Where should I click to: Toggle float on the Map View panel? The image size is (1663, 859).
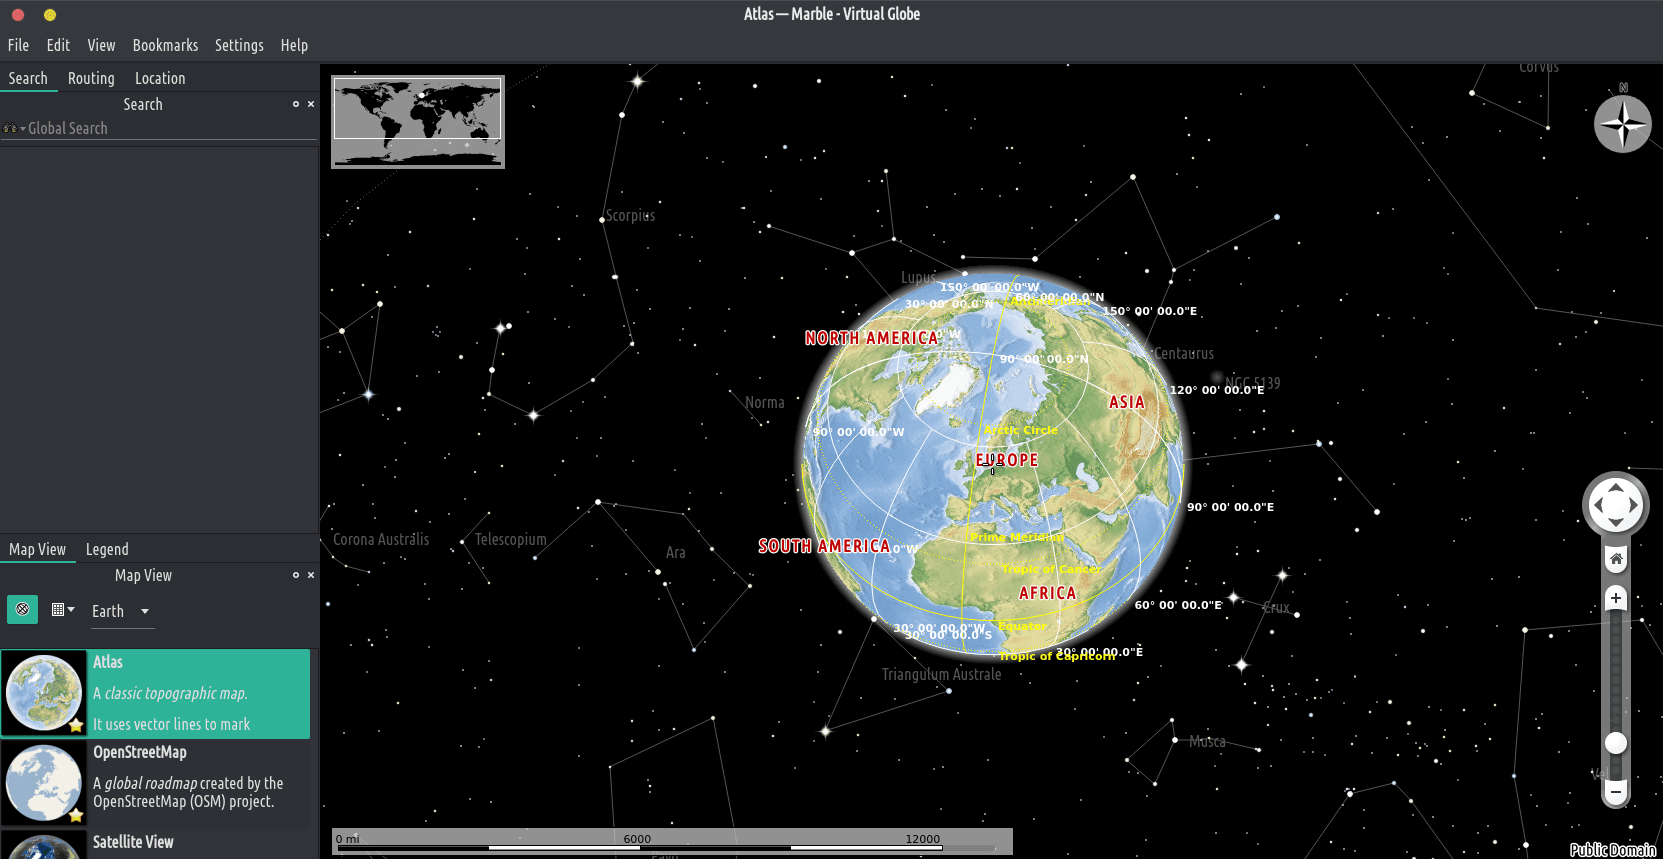click(x=296, y=575)
